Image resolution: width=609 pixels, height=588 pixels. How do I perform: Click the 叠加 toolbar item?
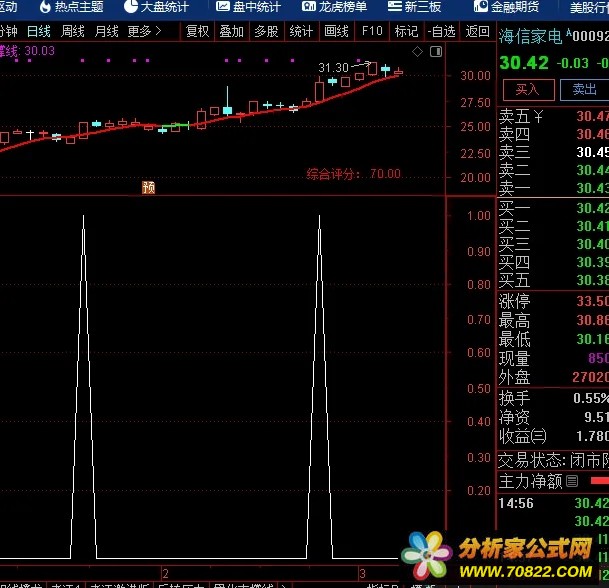231,31
